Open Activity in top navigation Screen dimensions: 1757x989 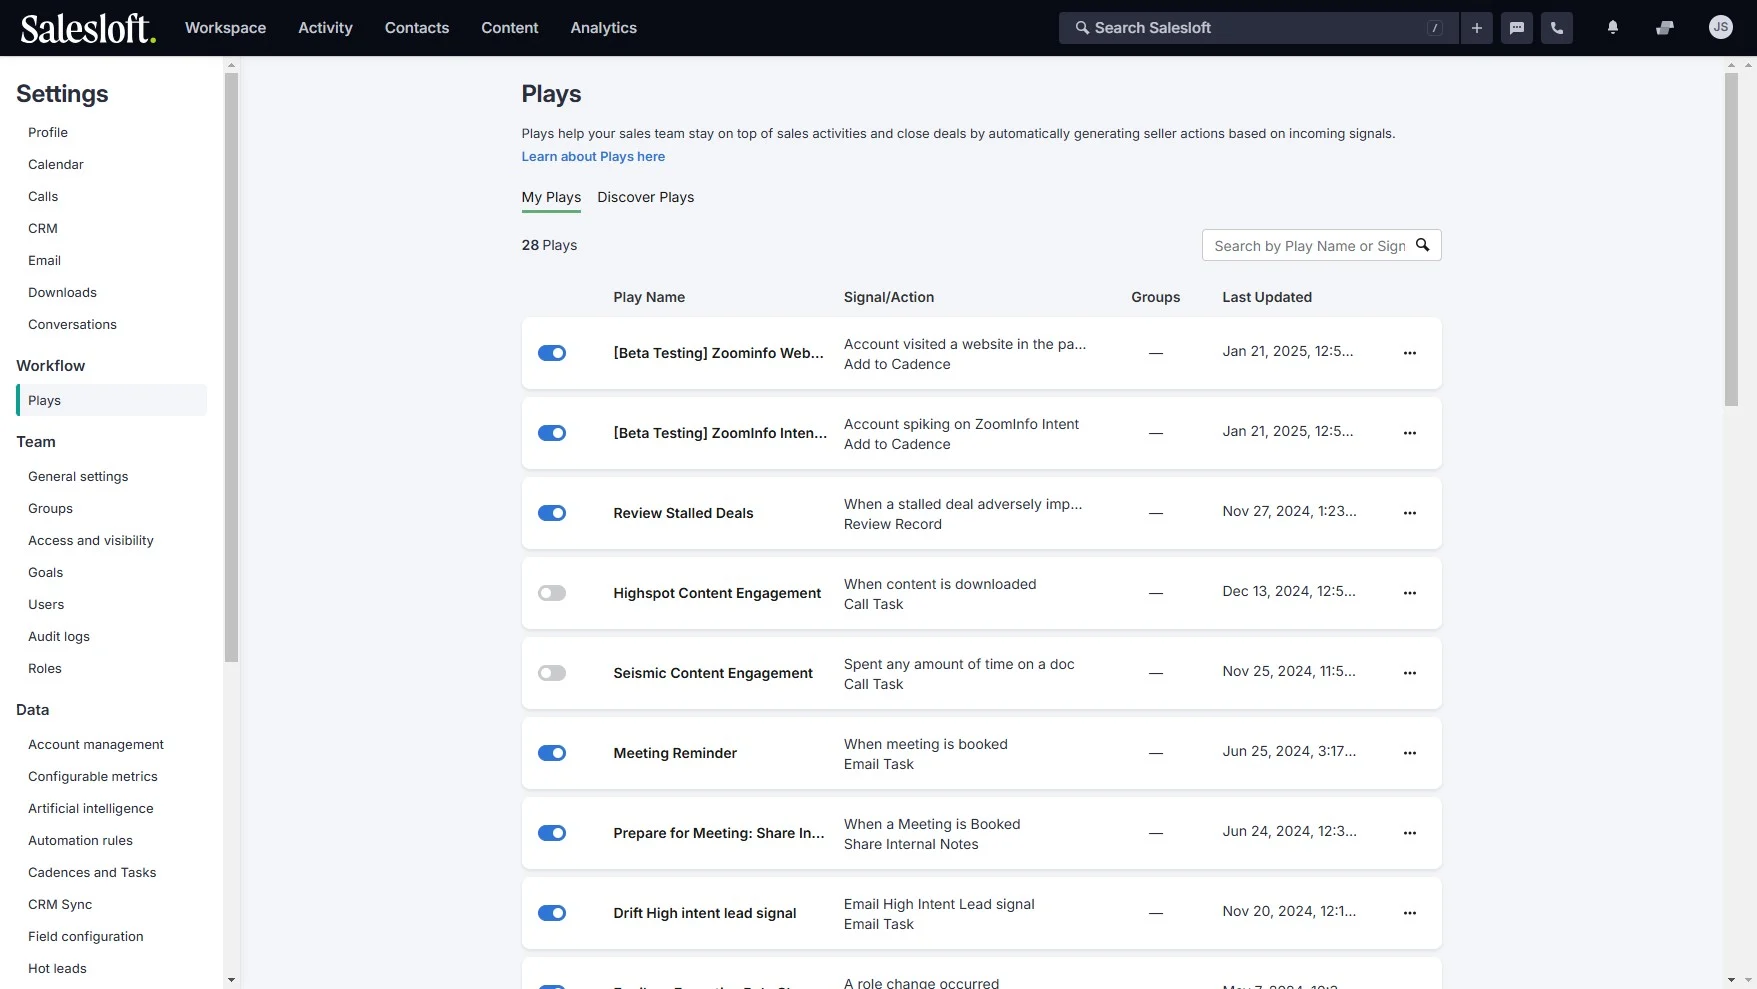click(325, 28)
